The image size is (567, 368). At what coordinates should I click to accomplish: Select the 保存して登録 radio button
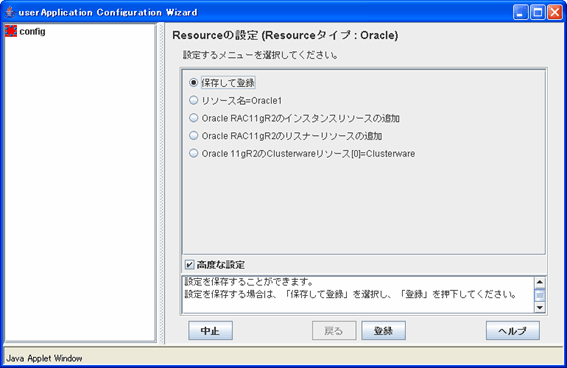(x=193, y=82)
